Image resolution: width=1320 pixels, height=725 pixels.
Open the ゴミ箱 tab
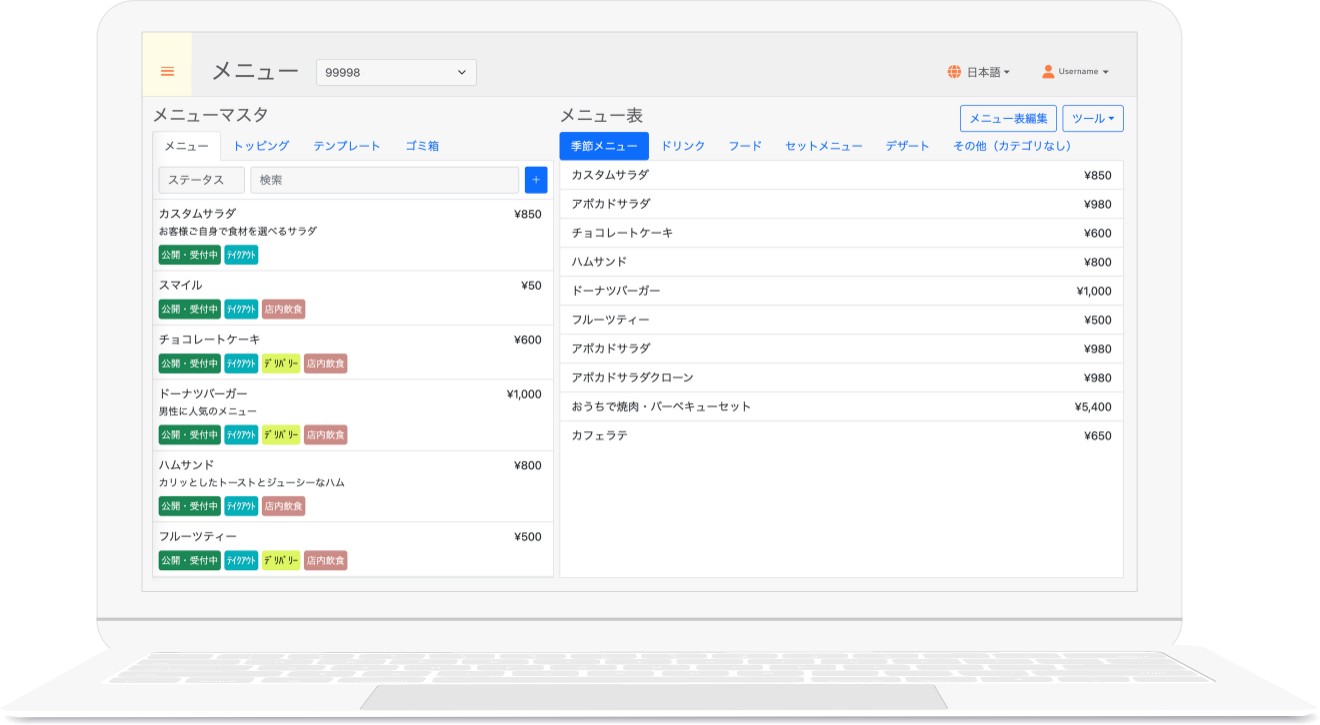[422, 146]
